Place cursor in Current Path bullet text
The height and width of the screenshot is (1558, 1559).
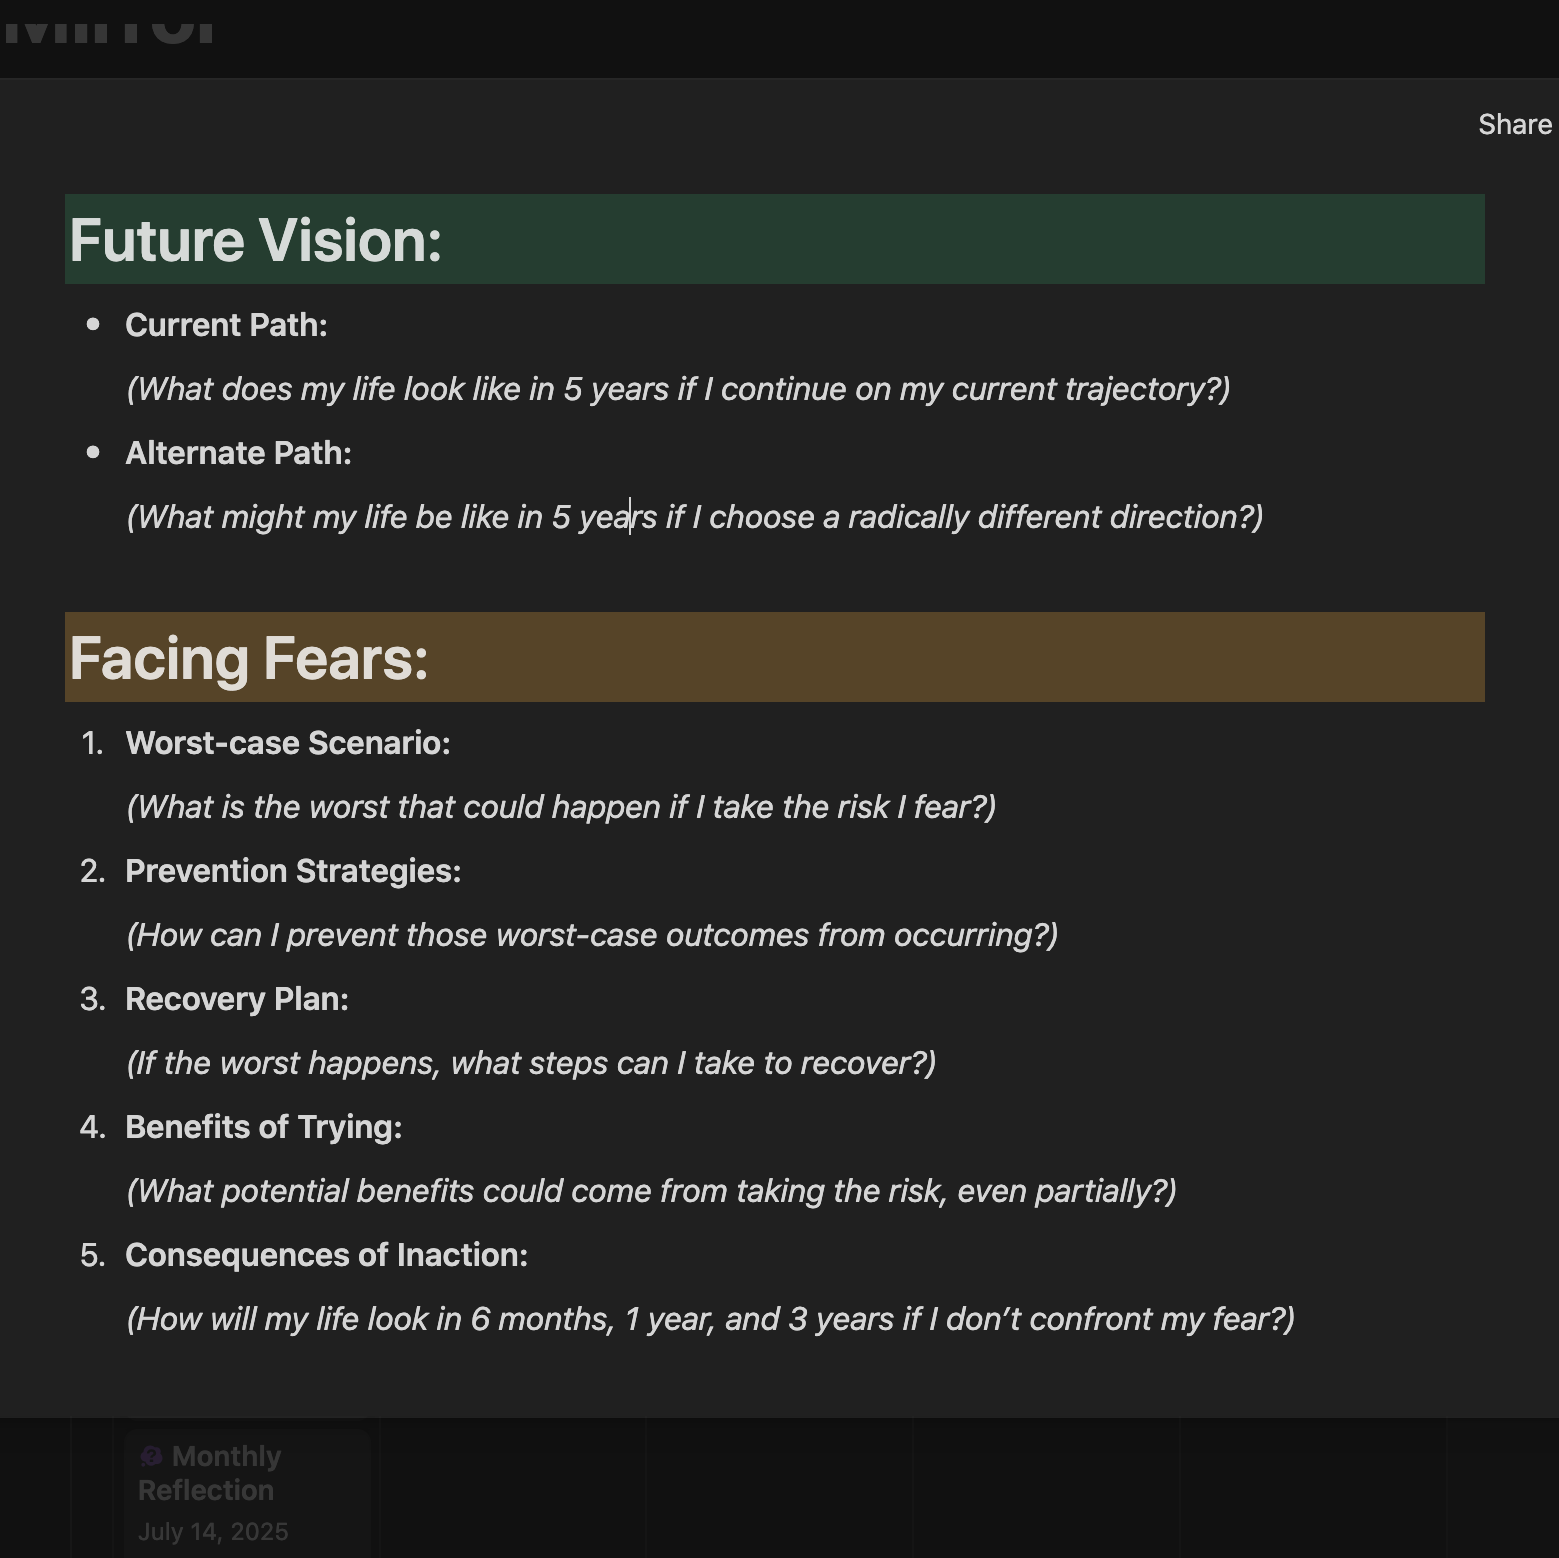226,325
